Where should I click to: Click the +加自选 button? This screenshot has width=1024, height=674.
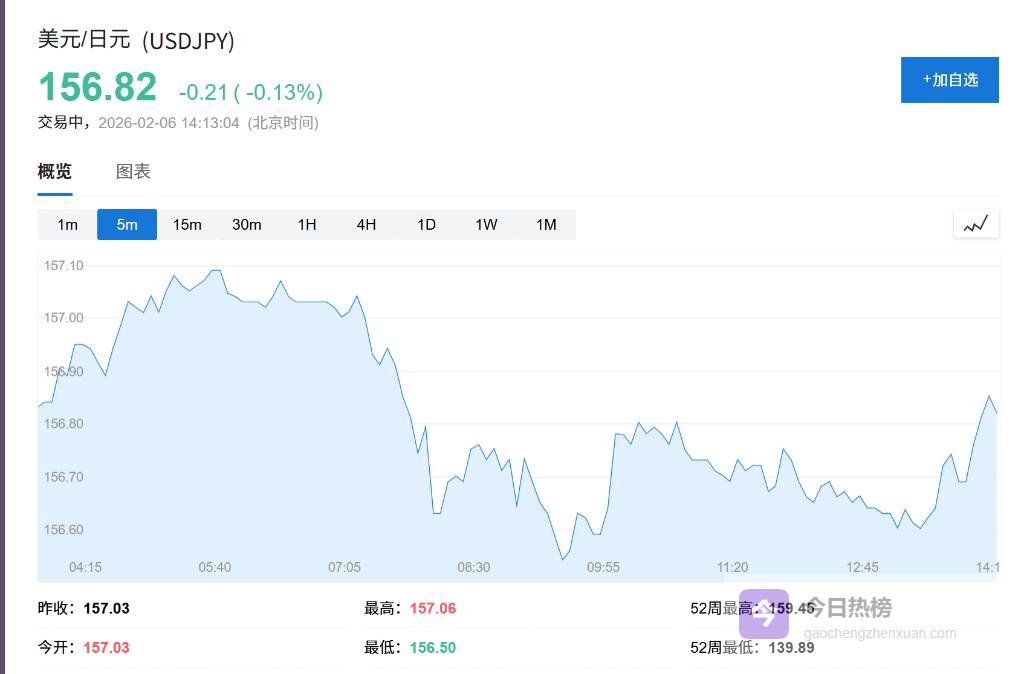949,80
